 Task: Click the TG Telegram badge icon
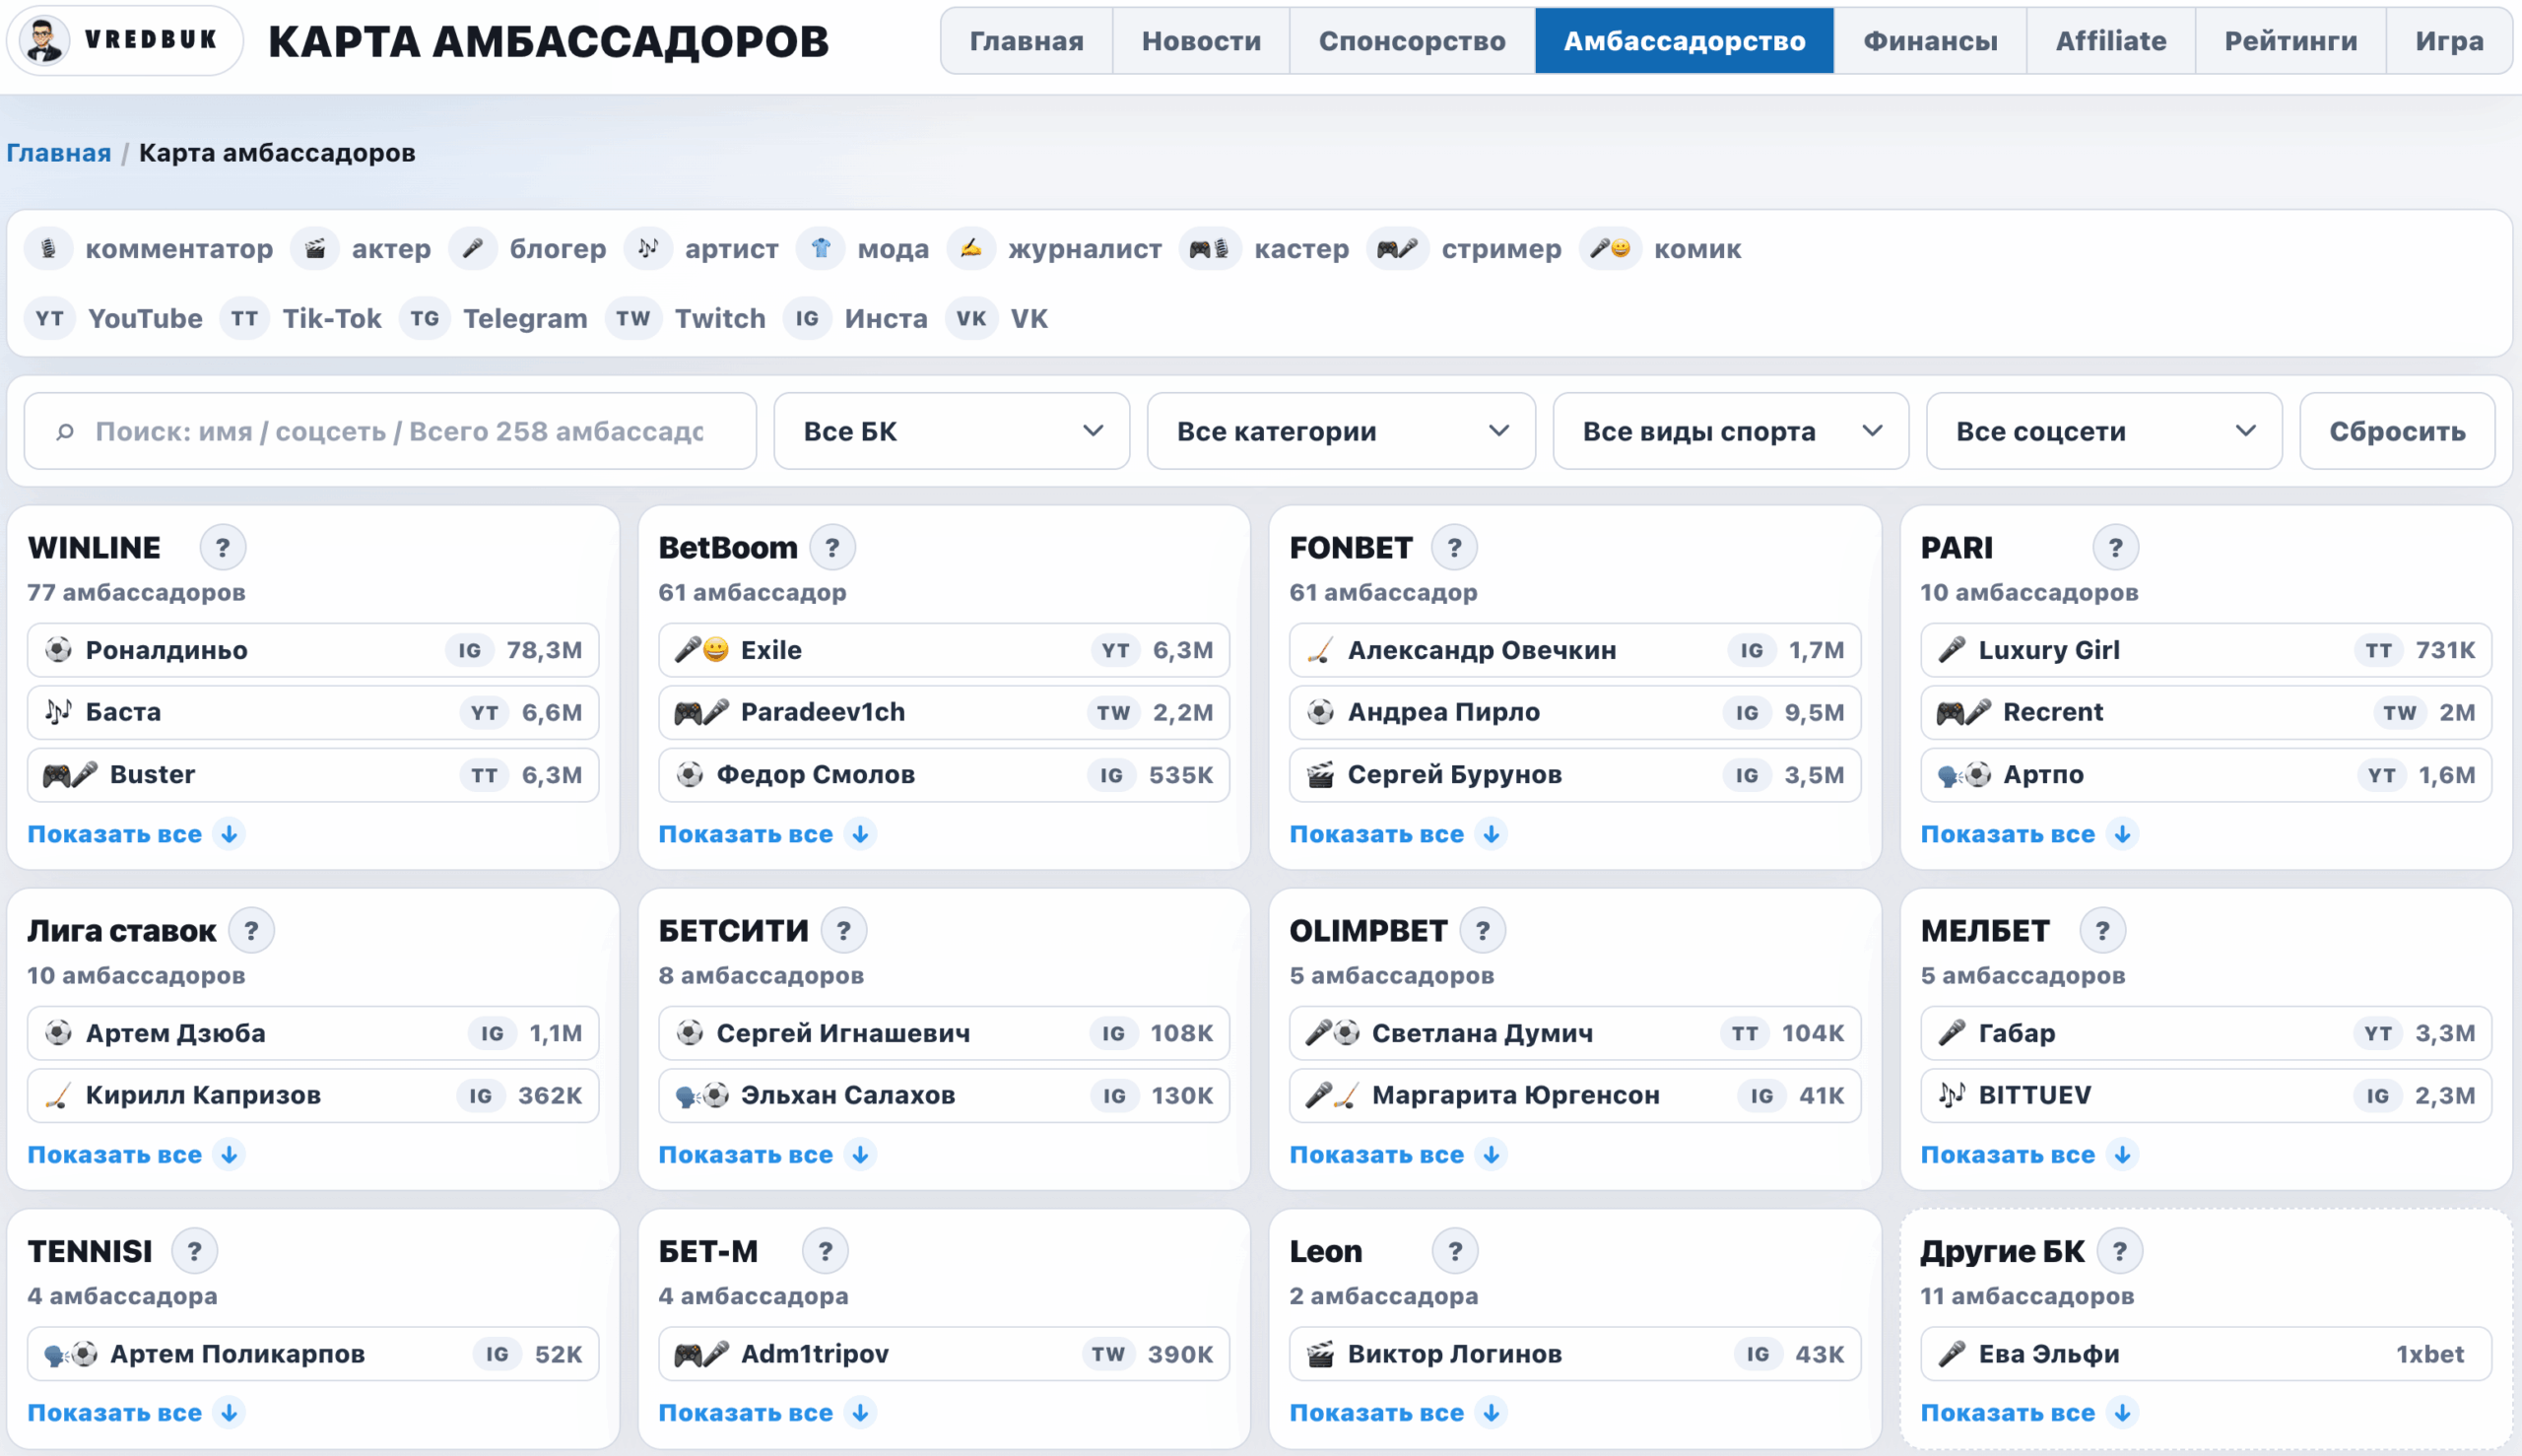425,319
